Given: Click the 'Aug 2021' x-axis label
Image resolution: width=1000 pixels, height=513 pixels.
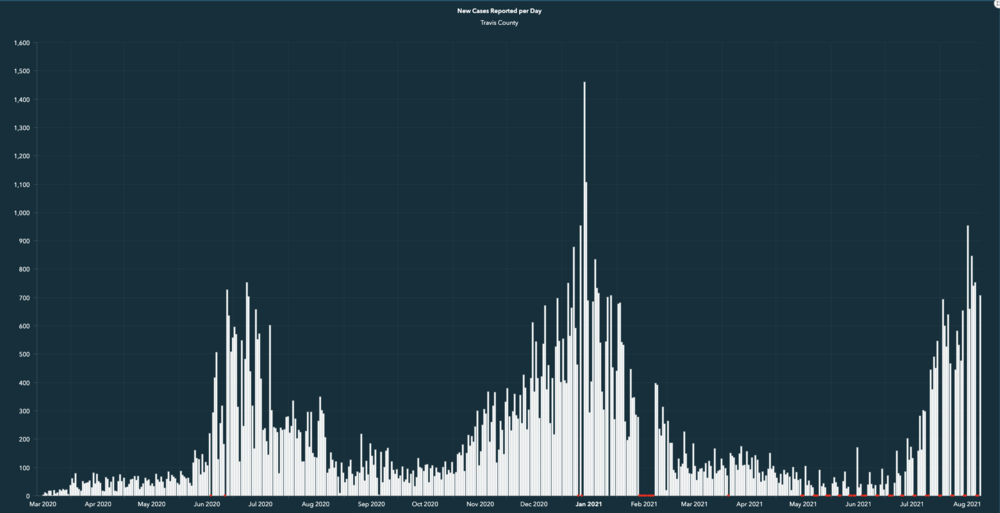Looking at the screenshot, I should 966,505.
